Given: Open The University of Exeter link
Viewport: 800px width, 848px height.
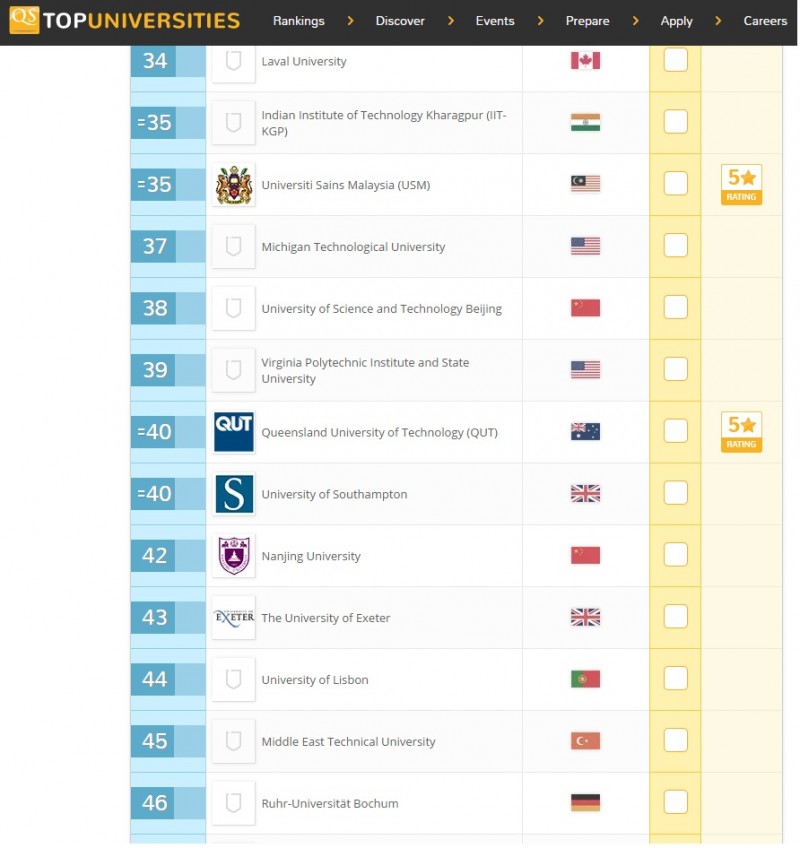Looking at the screenshot, I should click(326, 618).
